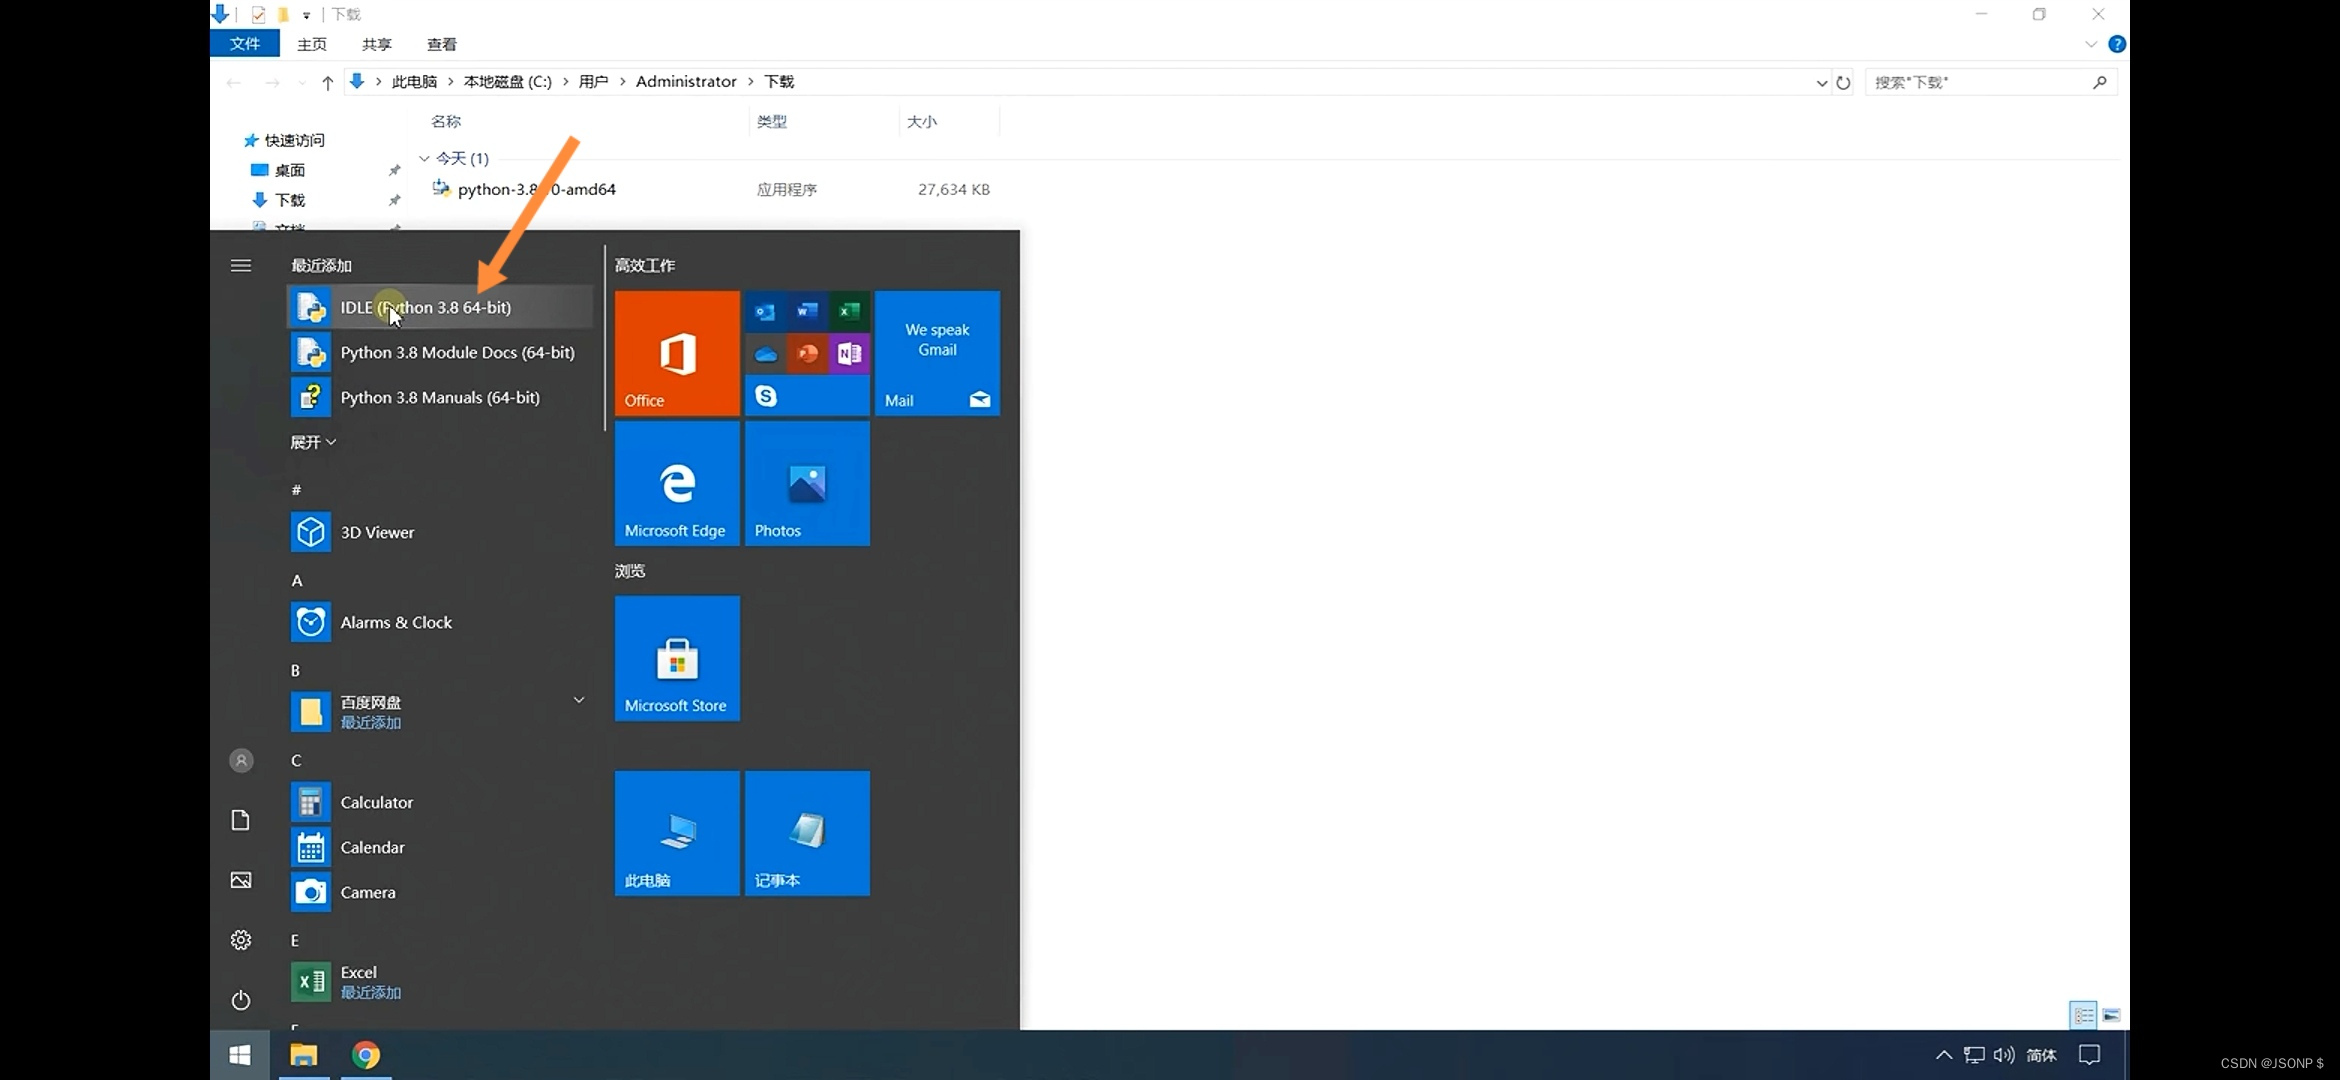The width and height of the screenshot is (2340, 1080).
Task: Select 桌面 in quick access
Action: pyautogui.click(x=290, y=170)
